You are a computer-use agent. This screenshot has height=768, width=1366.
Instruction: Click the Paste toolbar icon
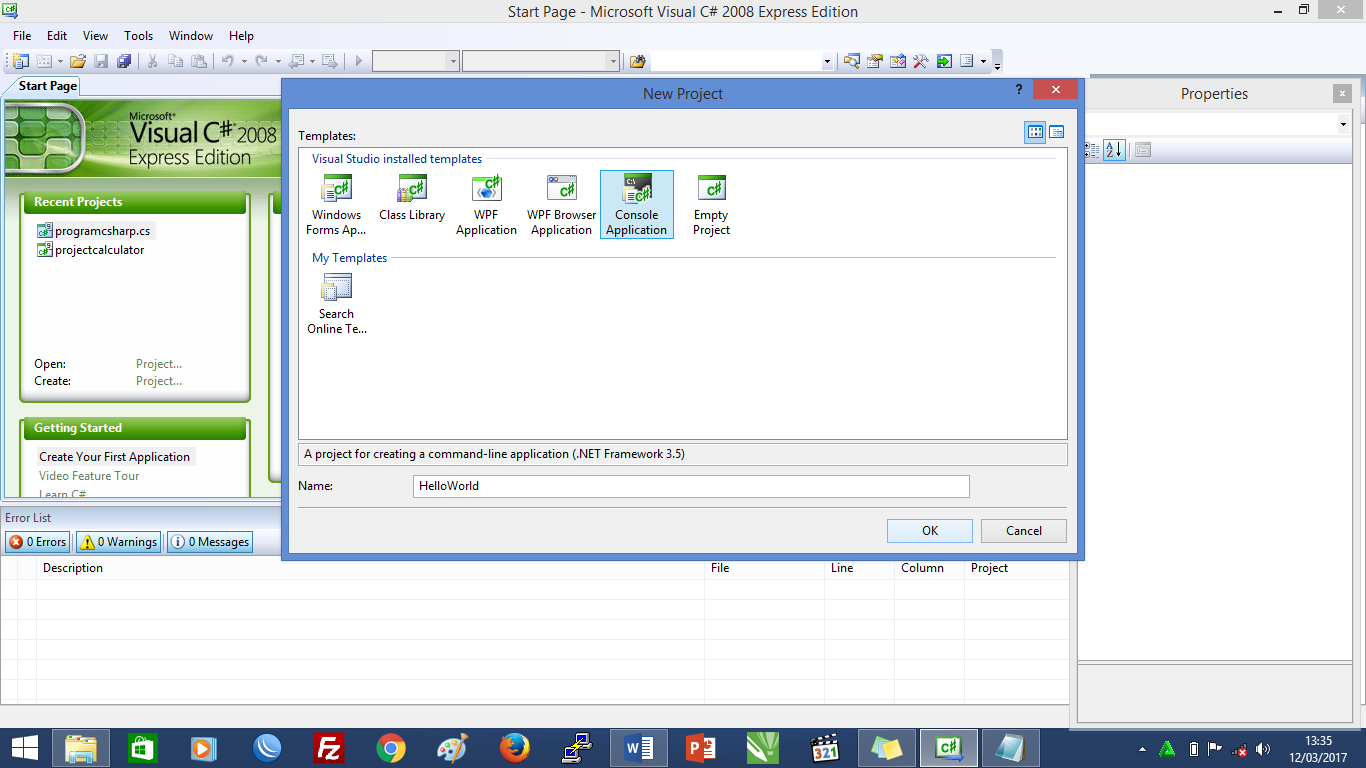click(199, 61)
